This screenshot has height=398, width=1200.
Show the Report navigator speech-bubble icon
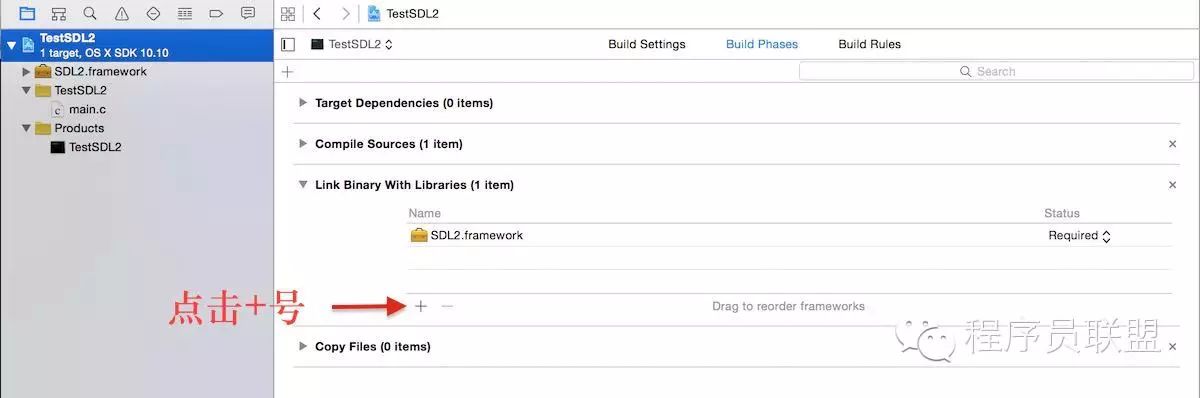point(248,13)
